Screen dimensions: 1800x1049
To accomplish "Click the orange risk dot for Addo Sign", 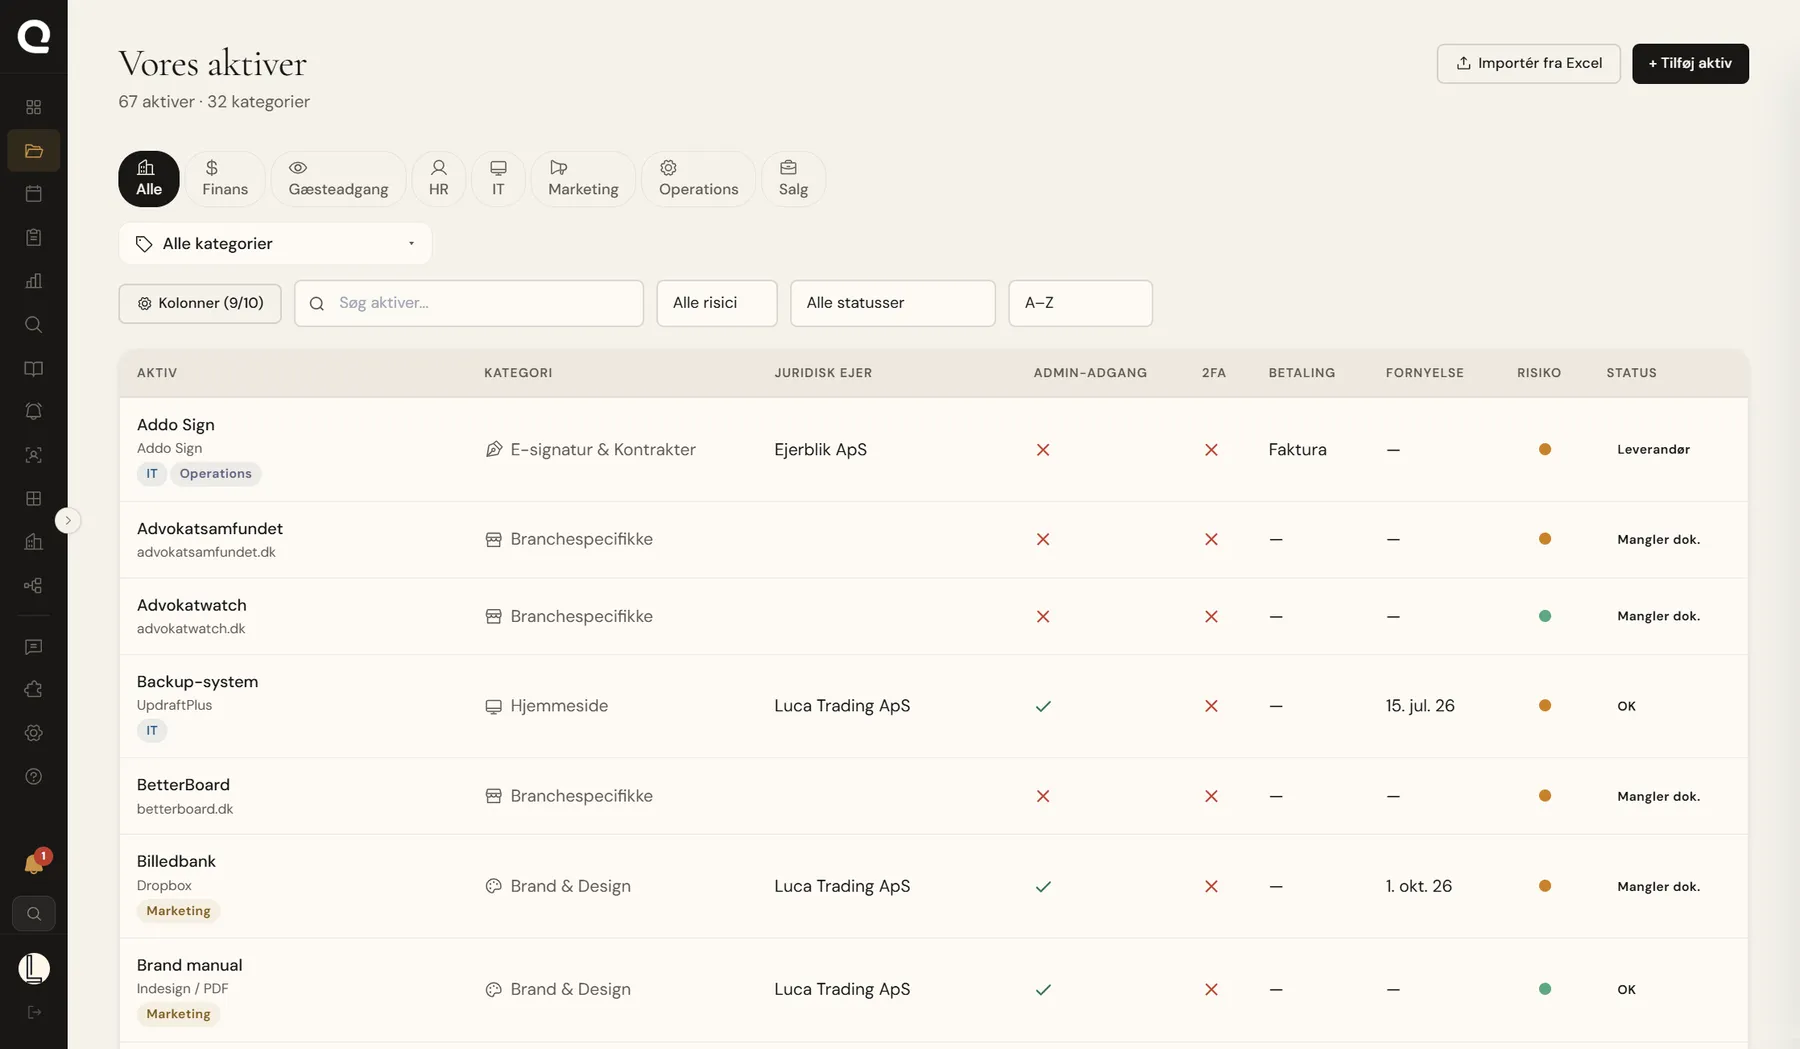I will pos(1544,450).
